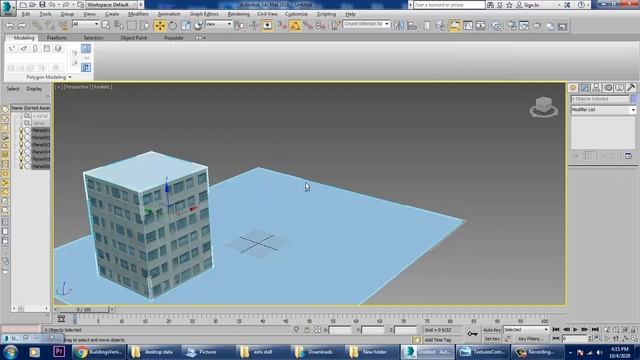Click the Play Animation button
This screenshot has width=640, height=360.
(576, 329)
